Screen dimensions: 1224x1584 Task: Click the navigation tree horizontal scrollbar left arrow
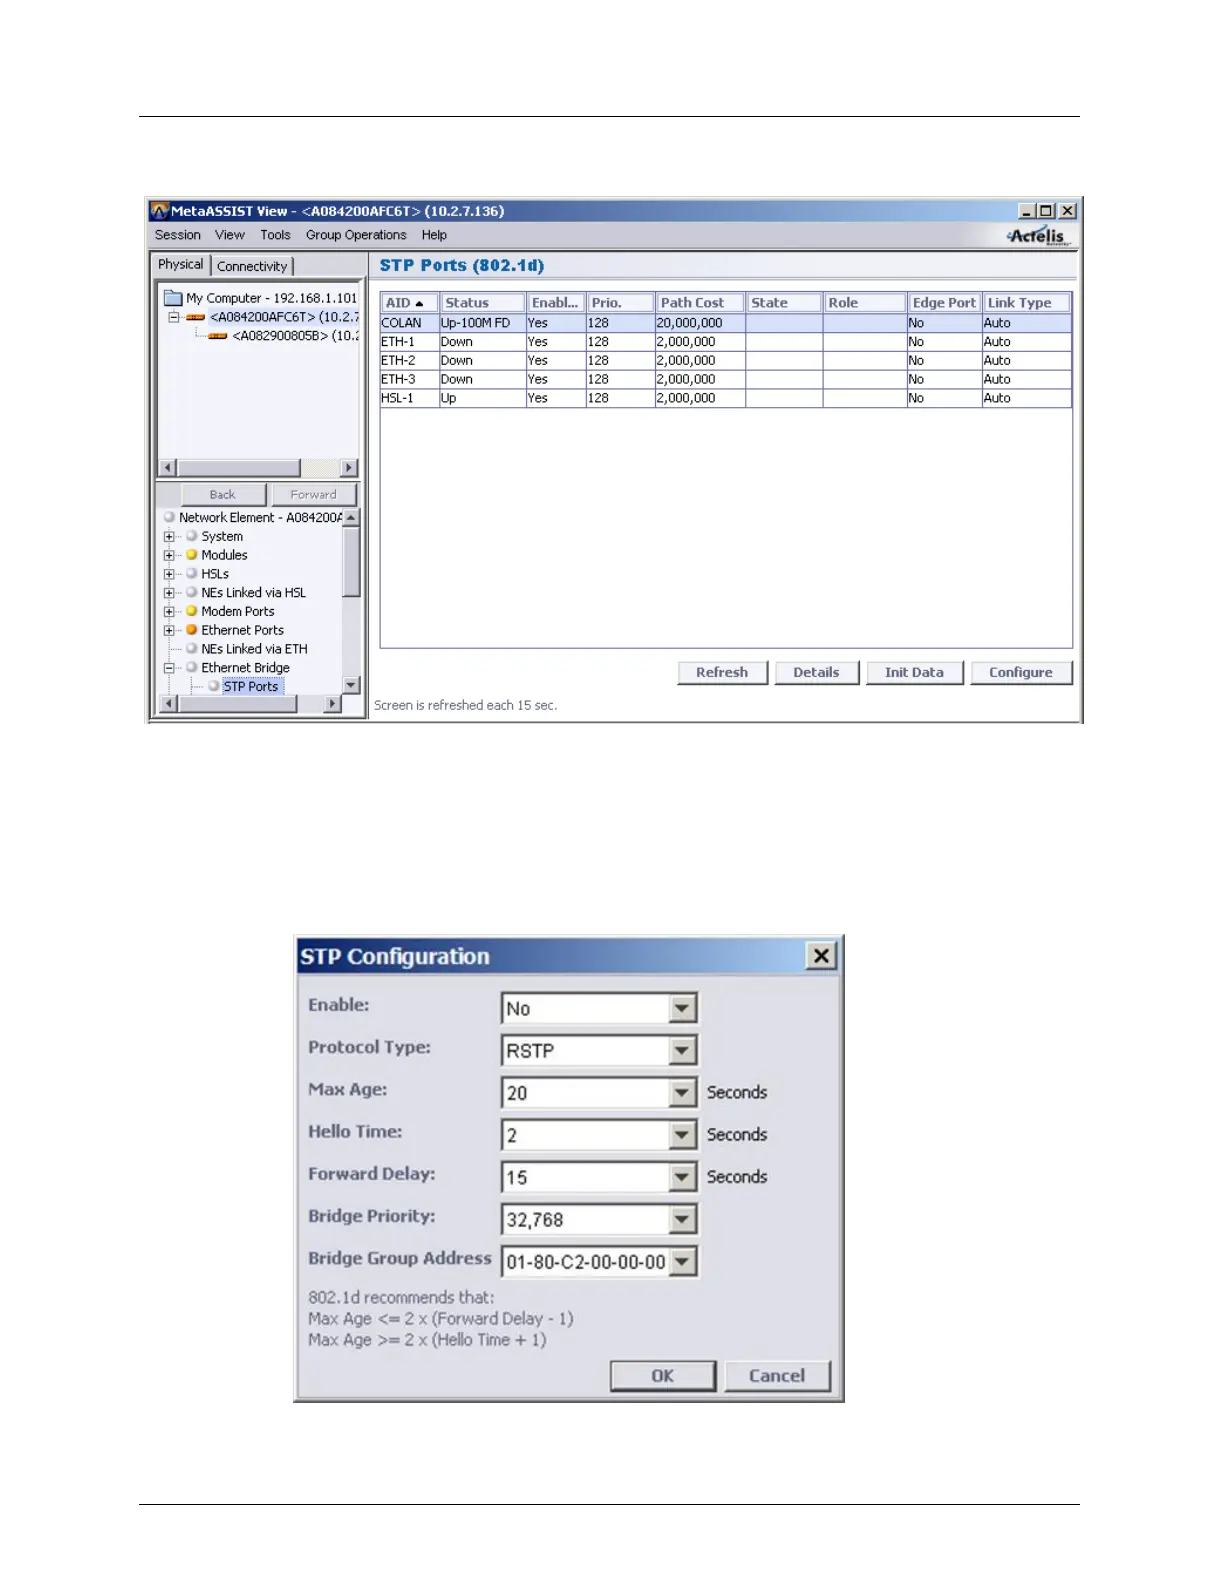pyautogui.click(x=168, y=704)
